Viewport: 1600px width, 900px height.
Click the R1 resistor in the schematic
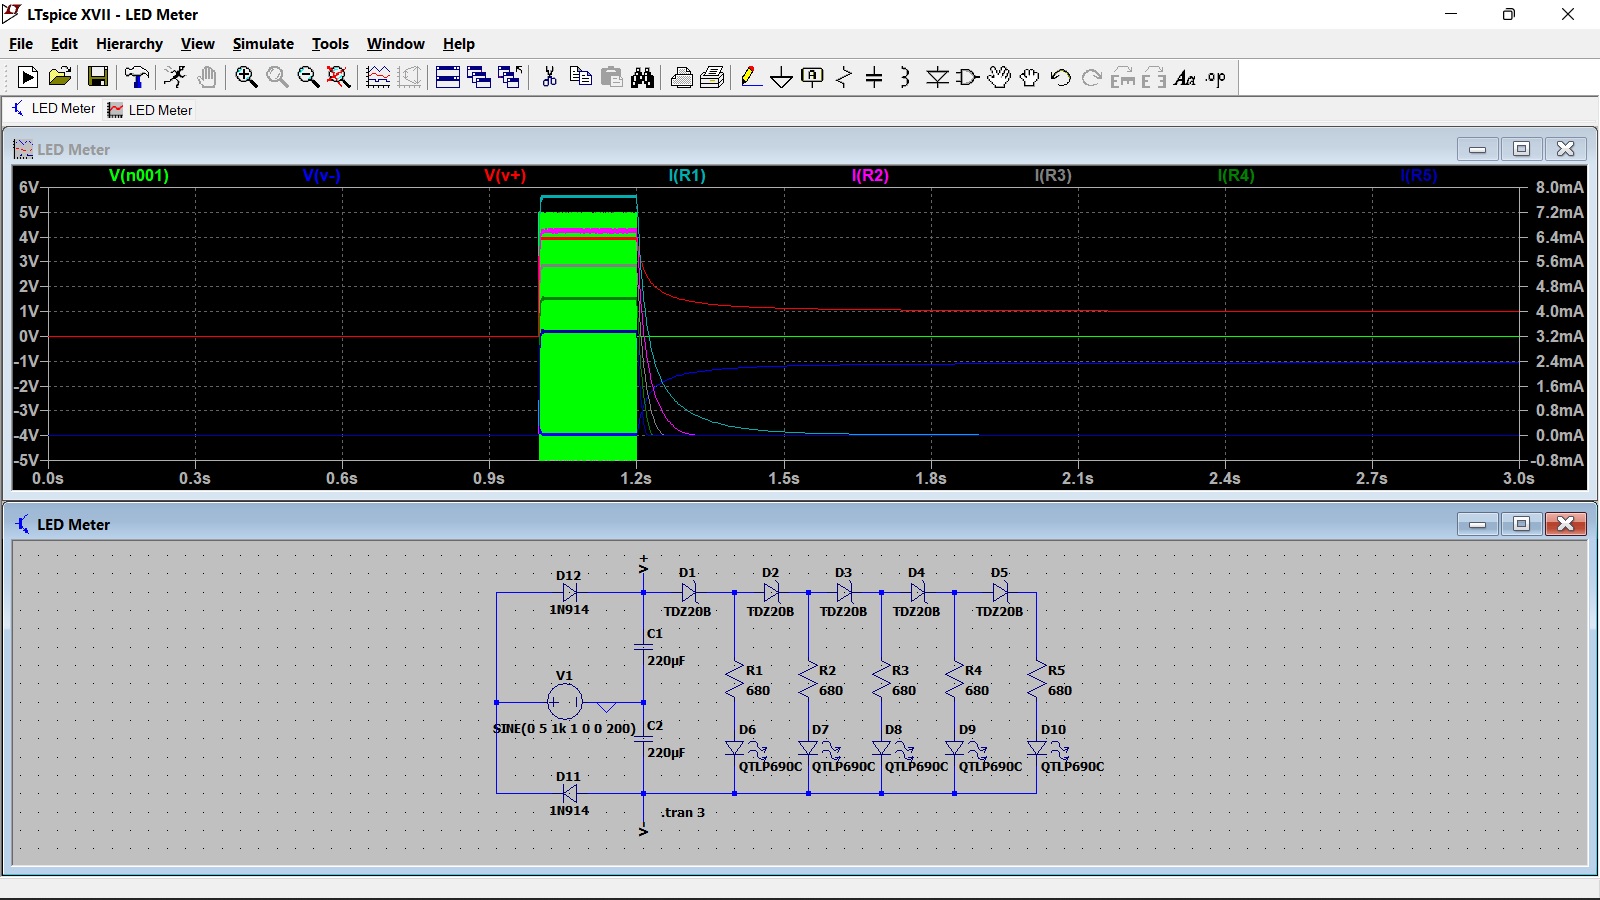click(735, 680)
